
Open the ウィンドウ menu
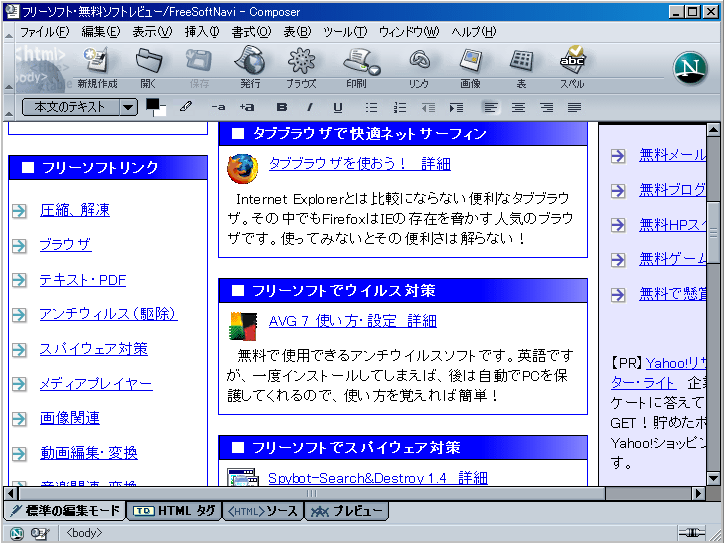409,32
